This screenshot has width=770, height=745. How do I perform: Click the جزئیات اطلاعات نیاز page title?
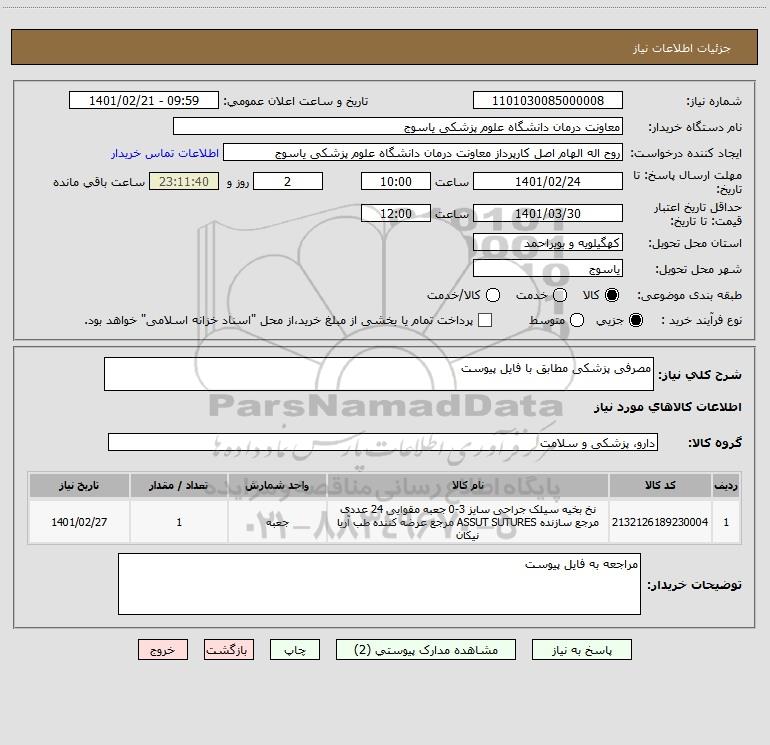[682, 48]
